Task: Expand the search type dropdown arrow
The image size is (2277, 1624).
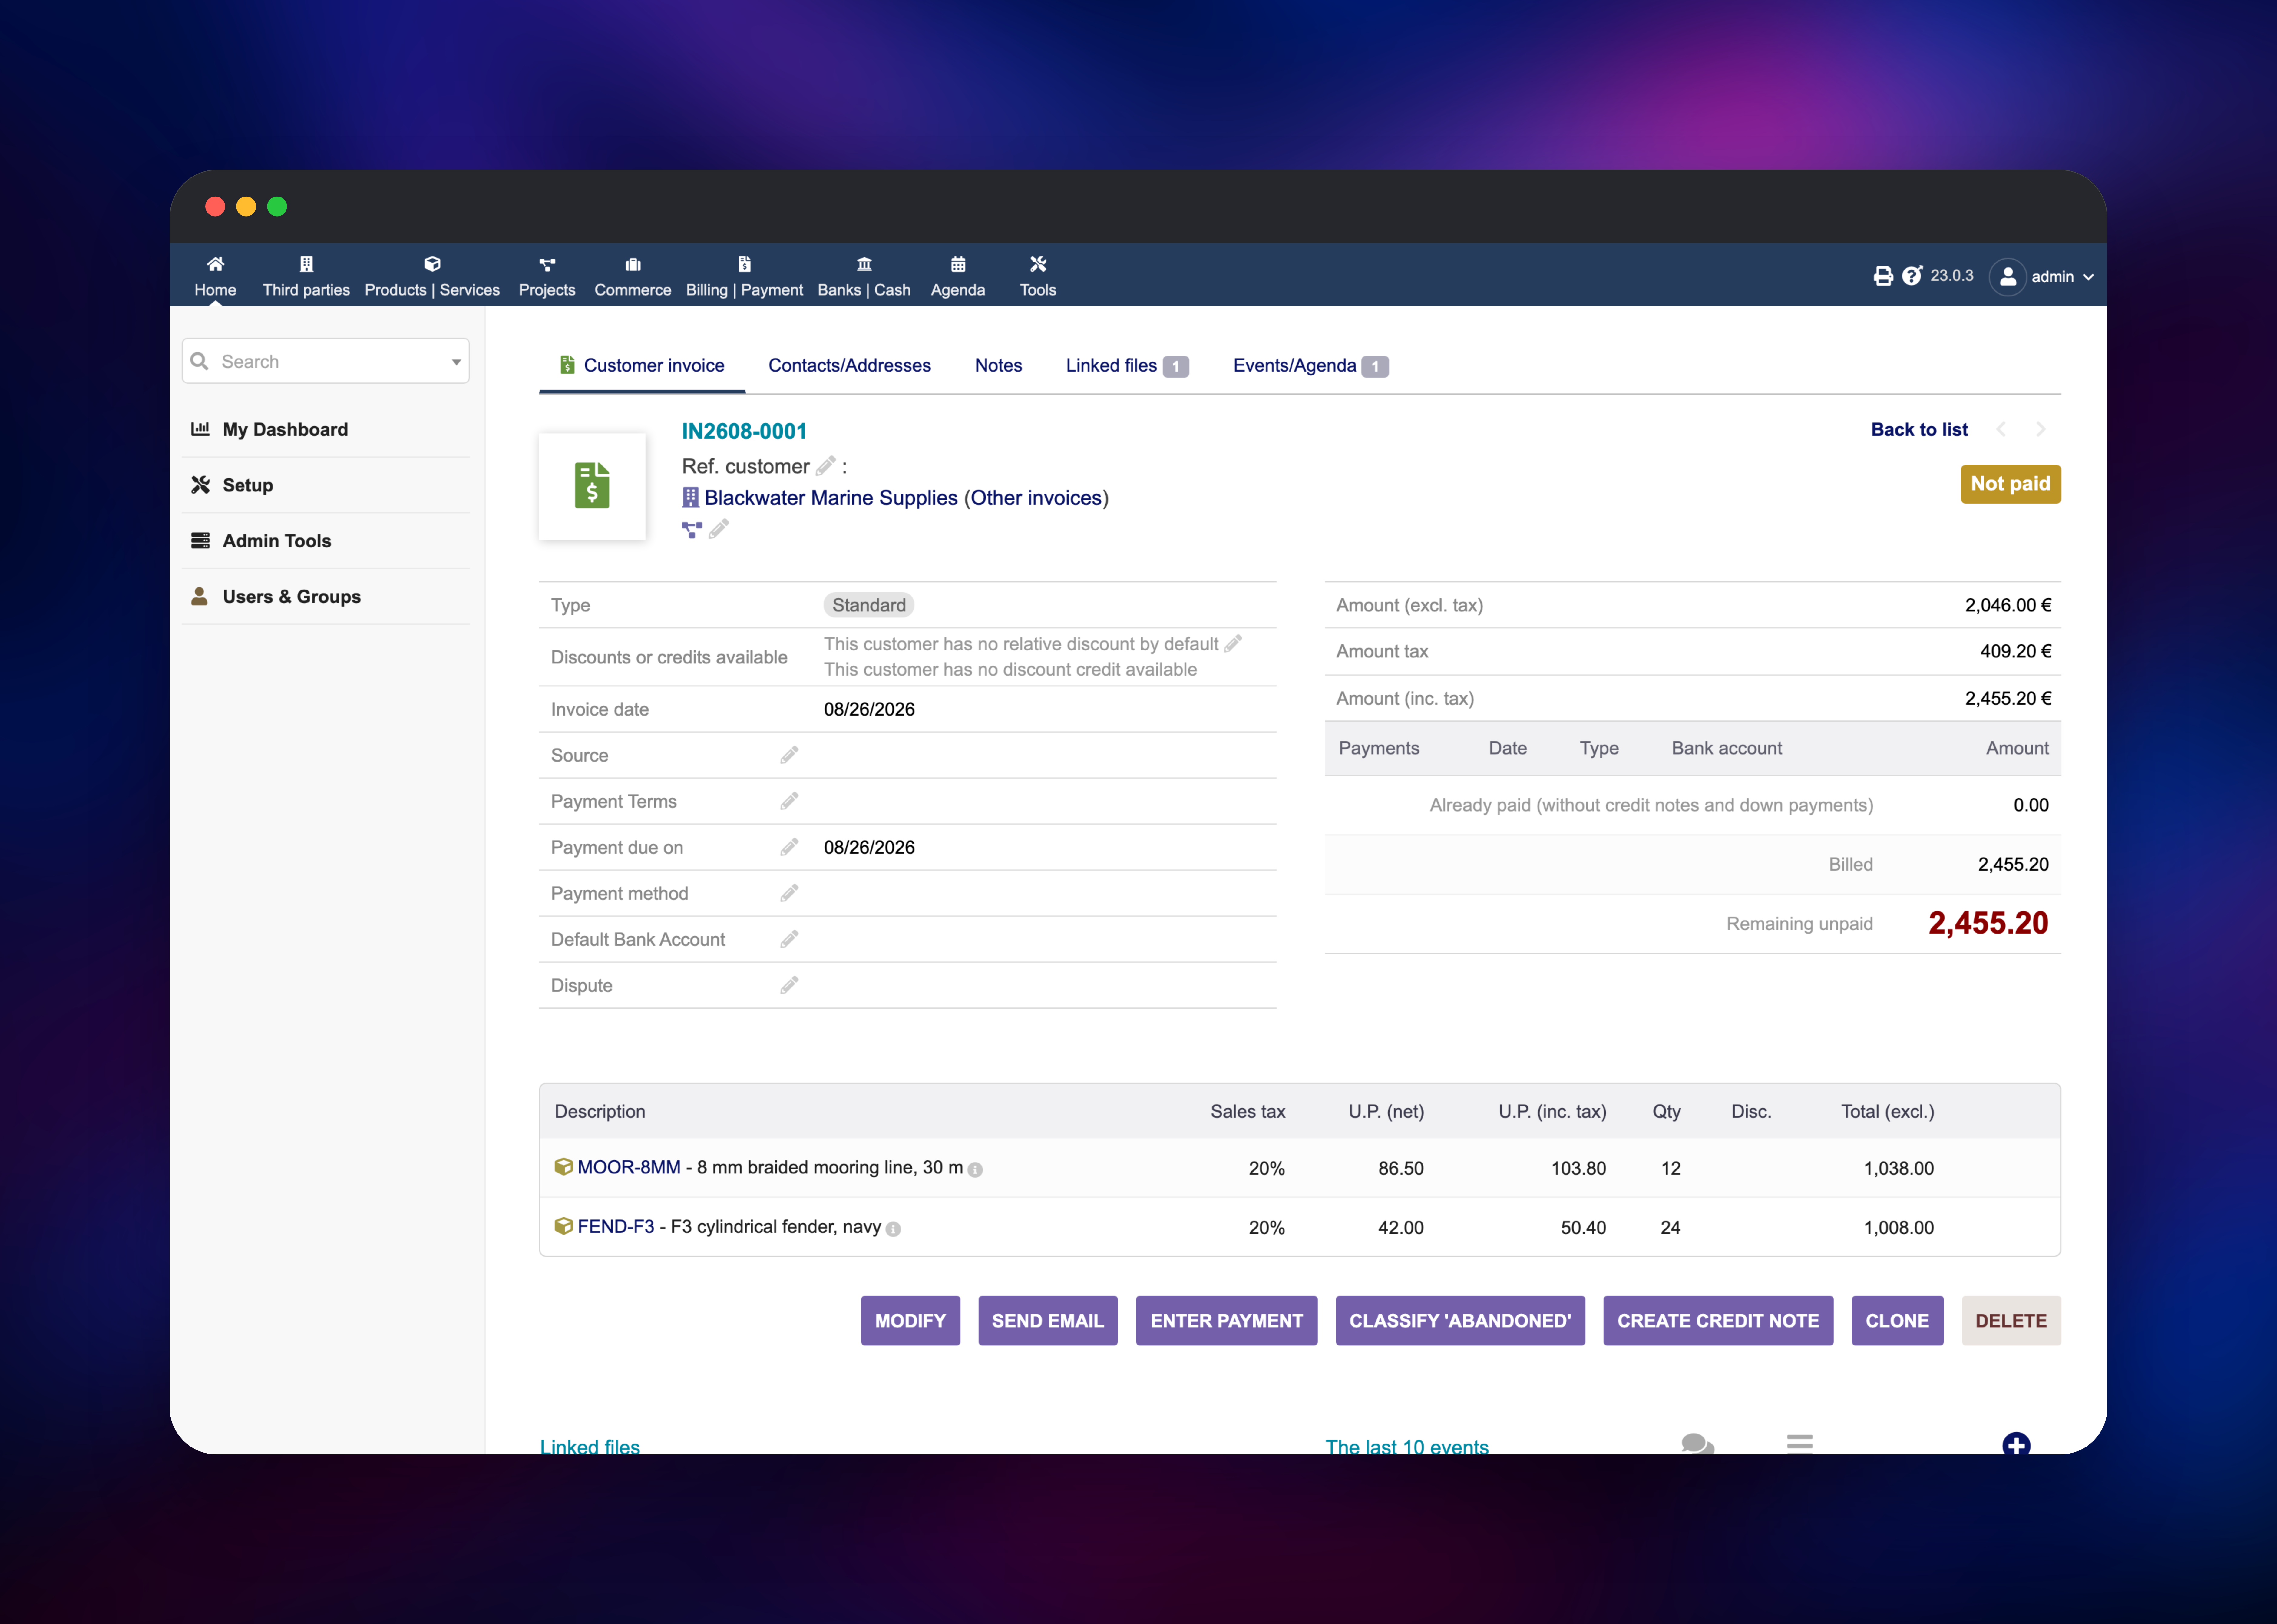Action: tap(456, 362)
